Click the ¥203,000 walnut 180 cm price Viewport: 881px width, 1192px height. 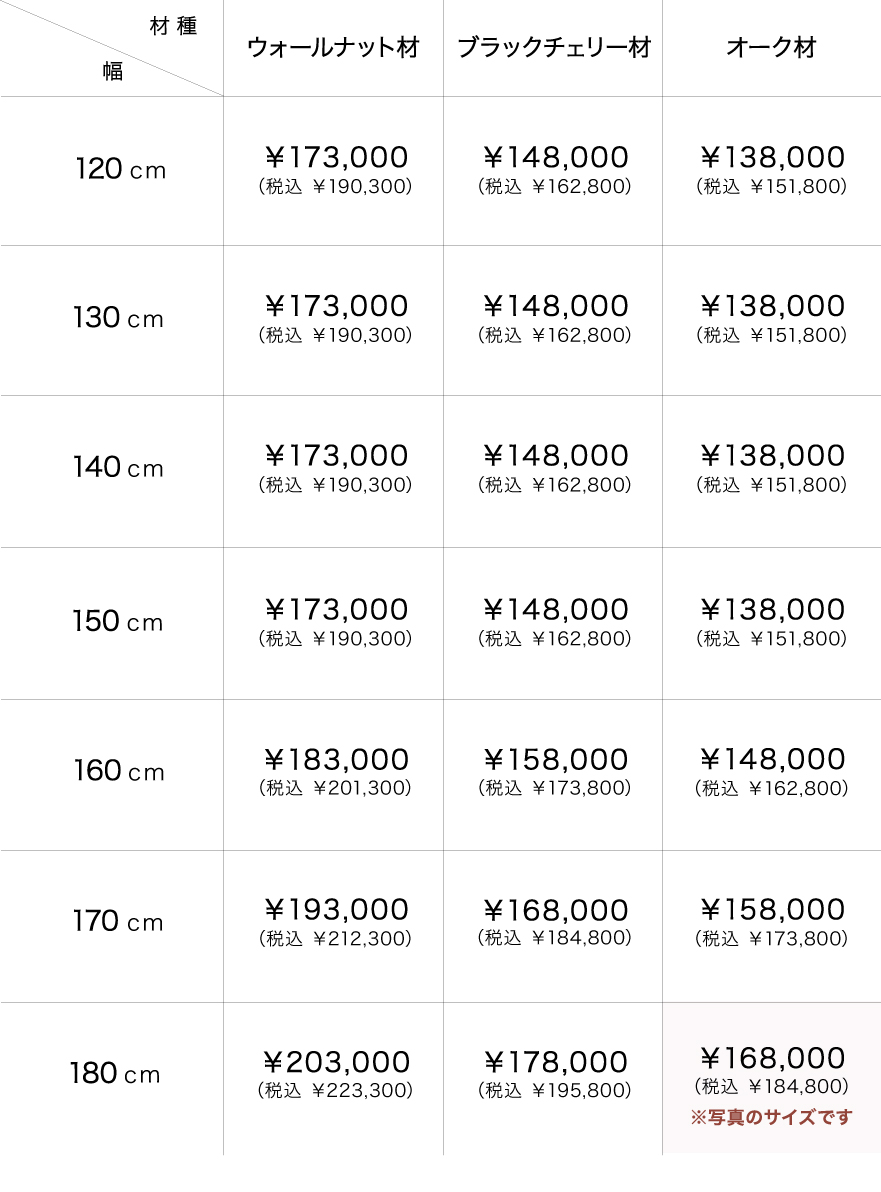pyautogui.click(x=336, y=1062)
